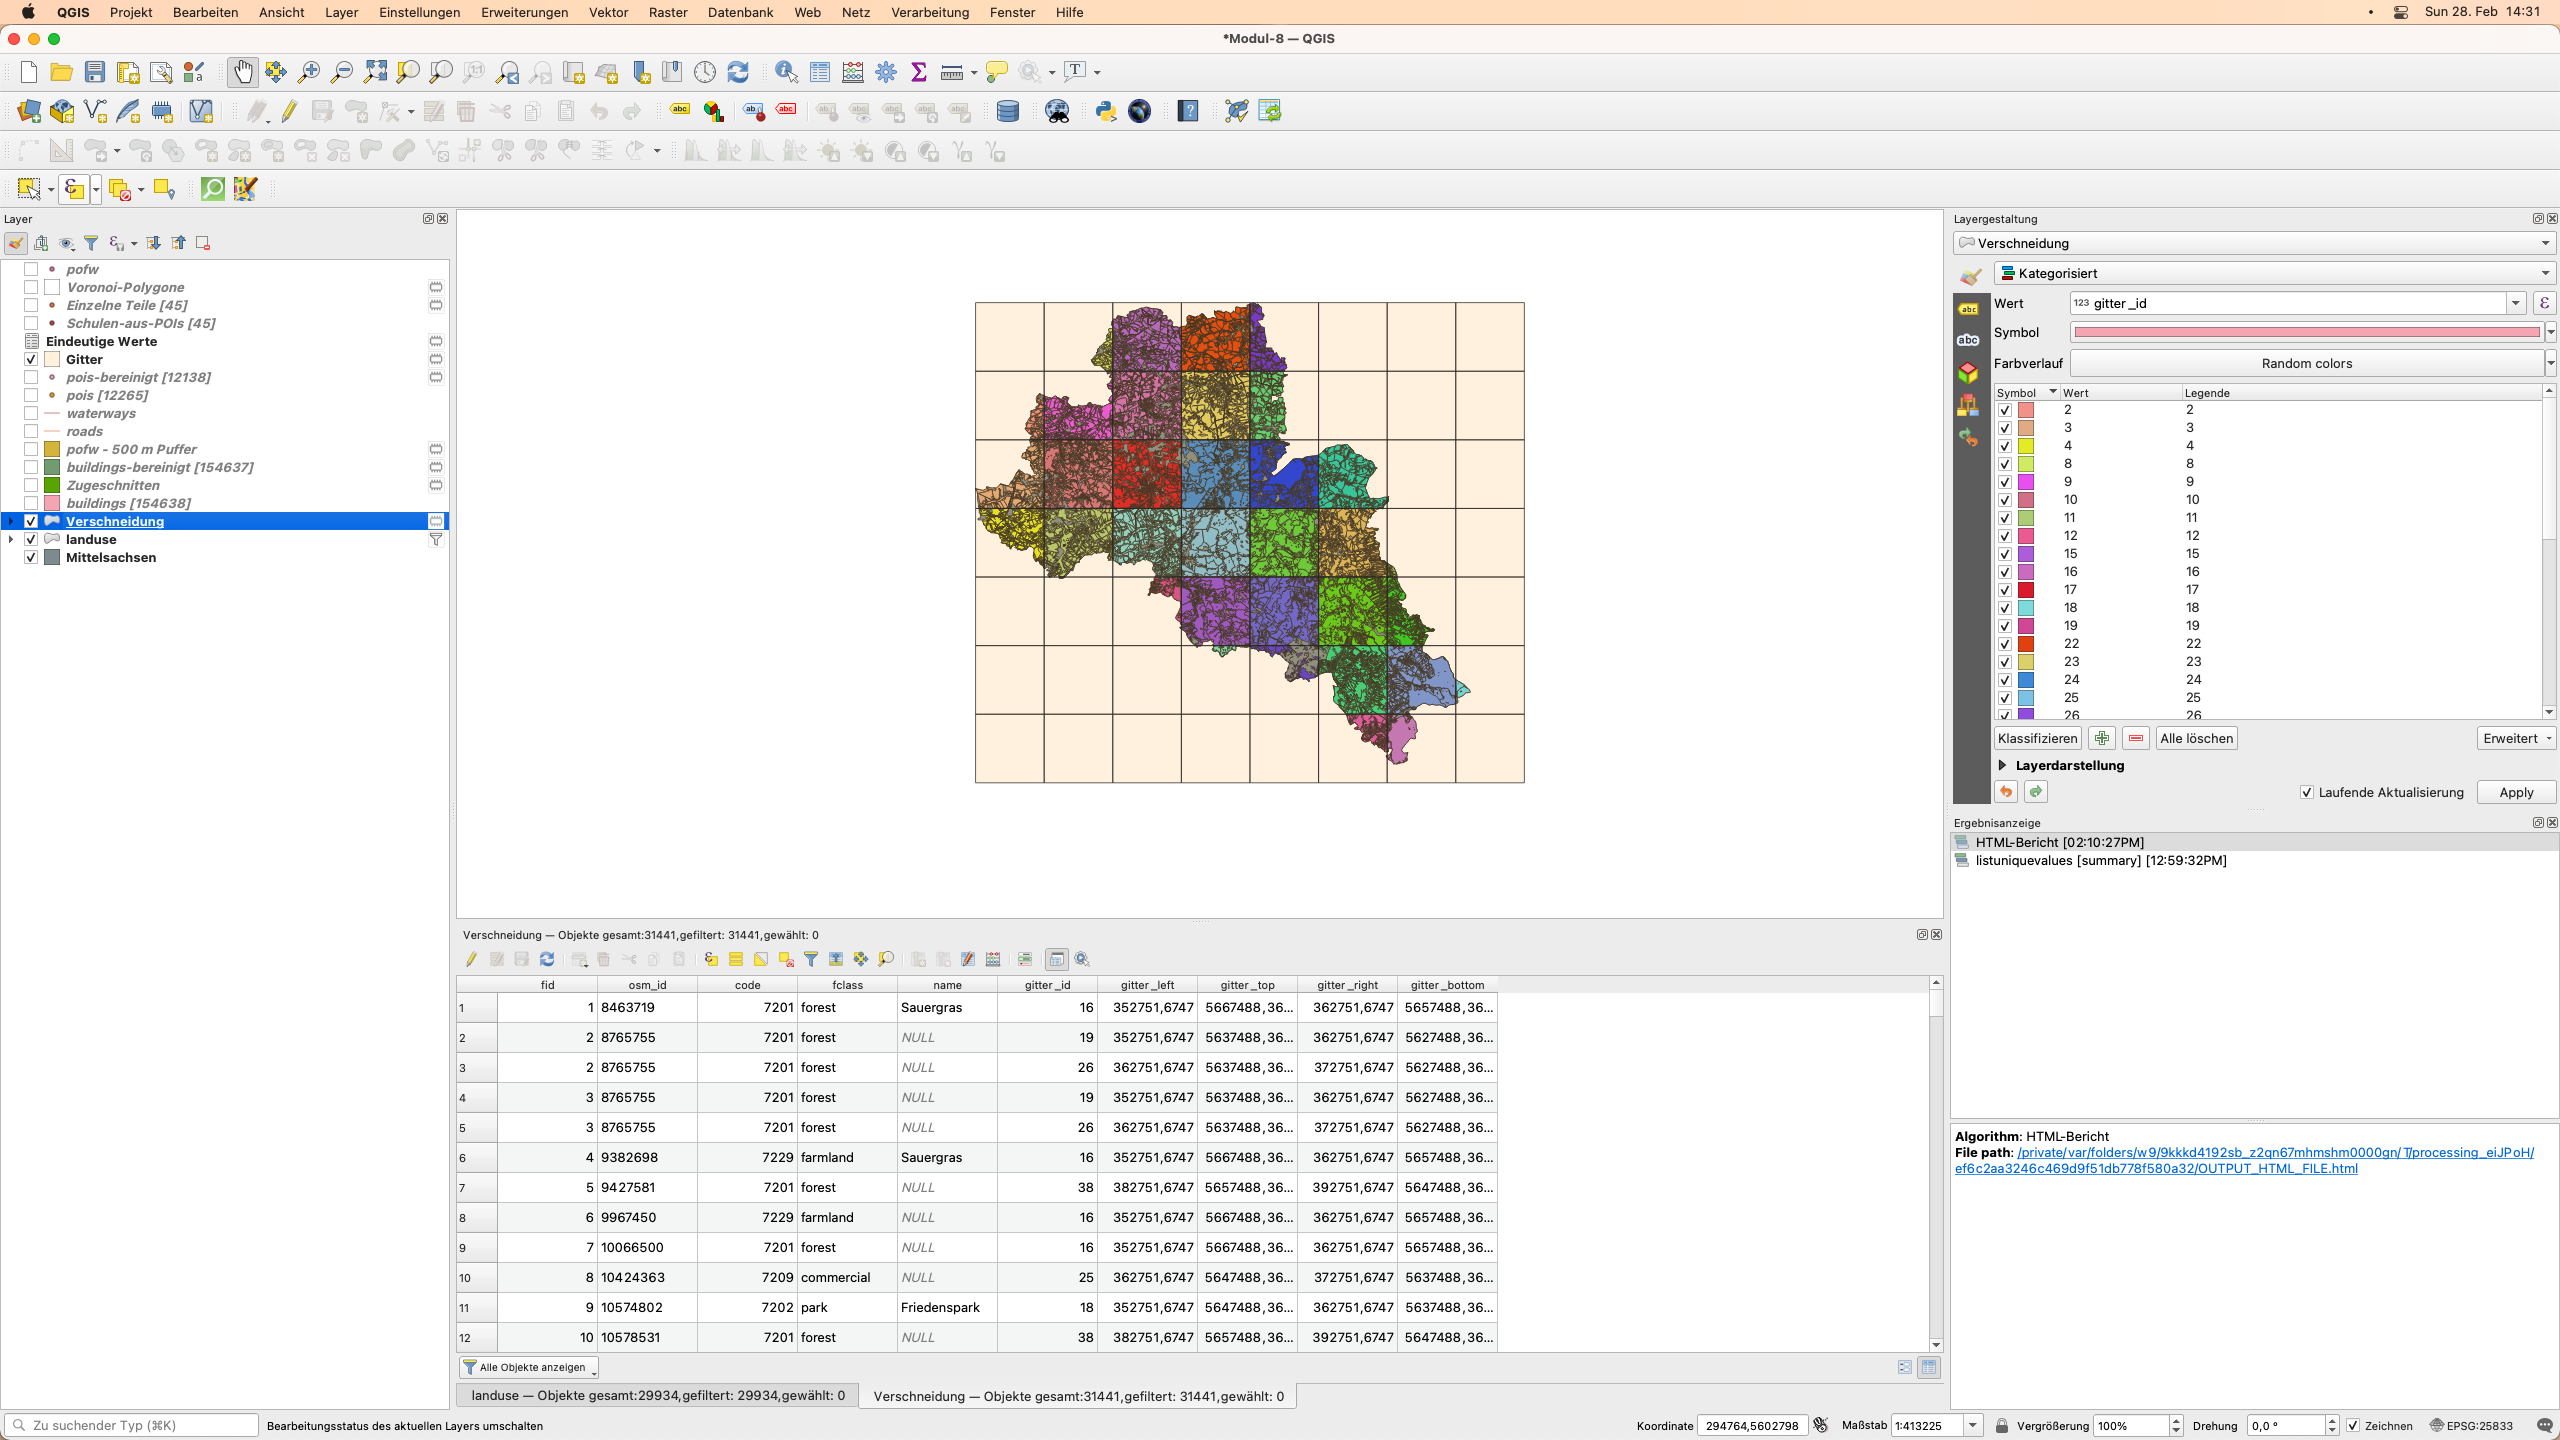This screenshot has width=2560, height=1440.
Task: Open the Vektor menu
Action: 608,12
